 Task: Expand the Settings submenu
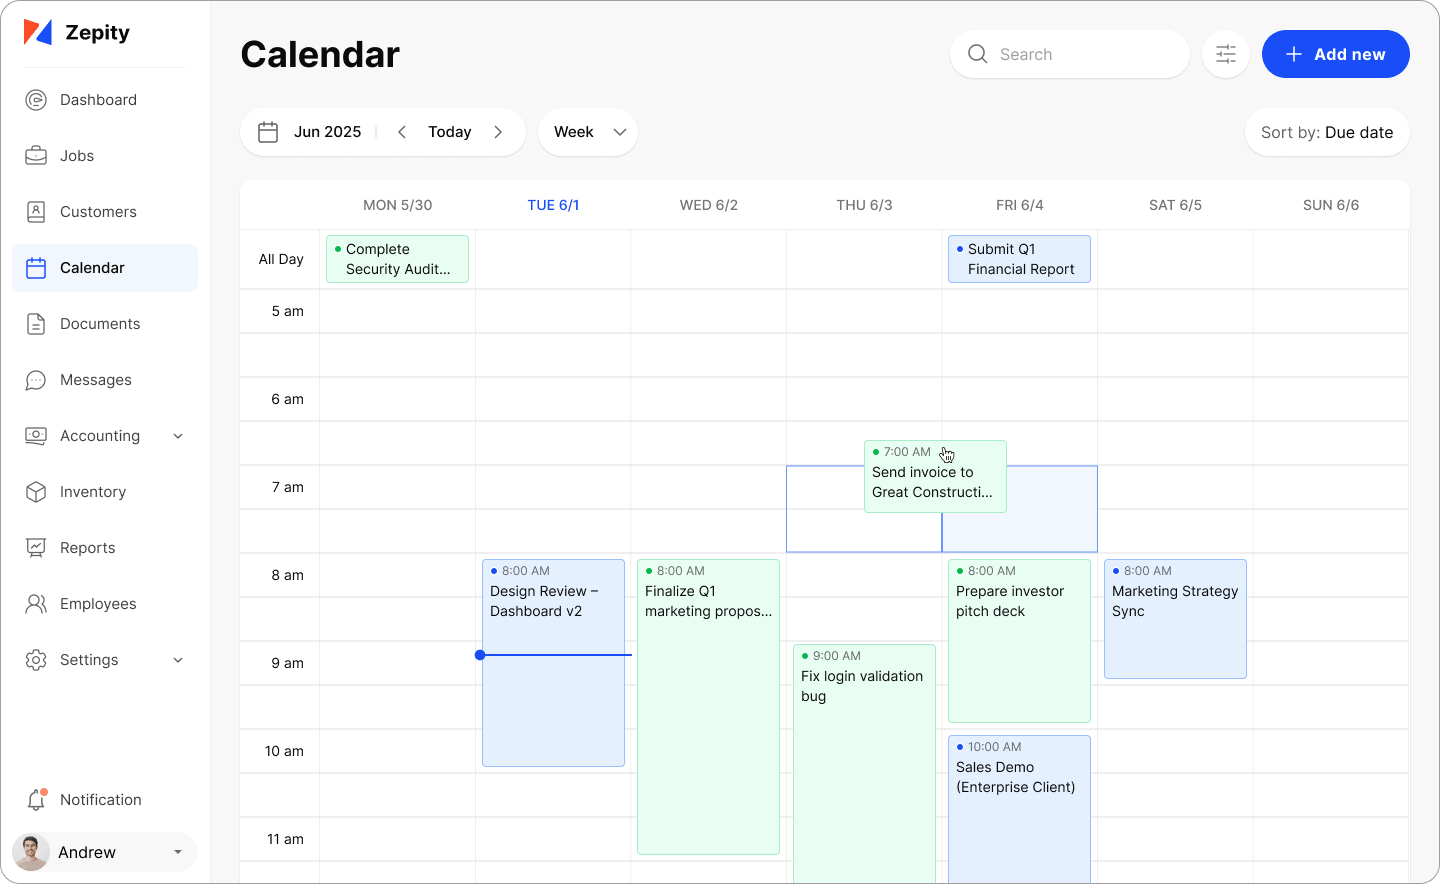point(178,660)
